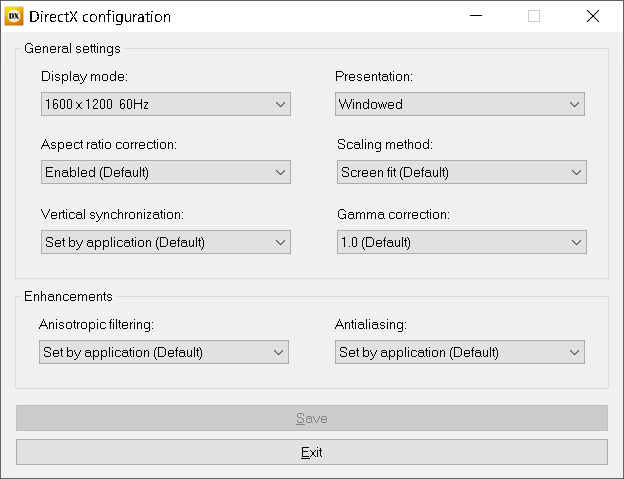Open the Anisotropic filtering dropdown
This screenshot has height=479, width=624.
coord(164,352)
